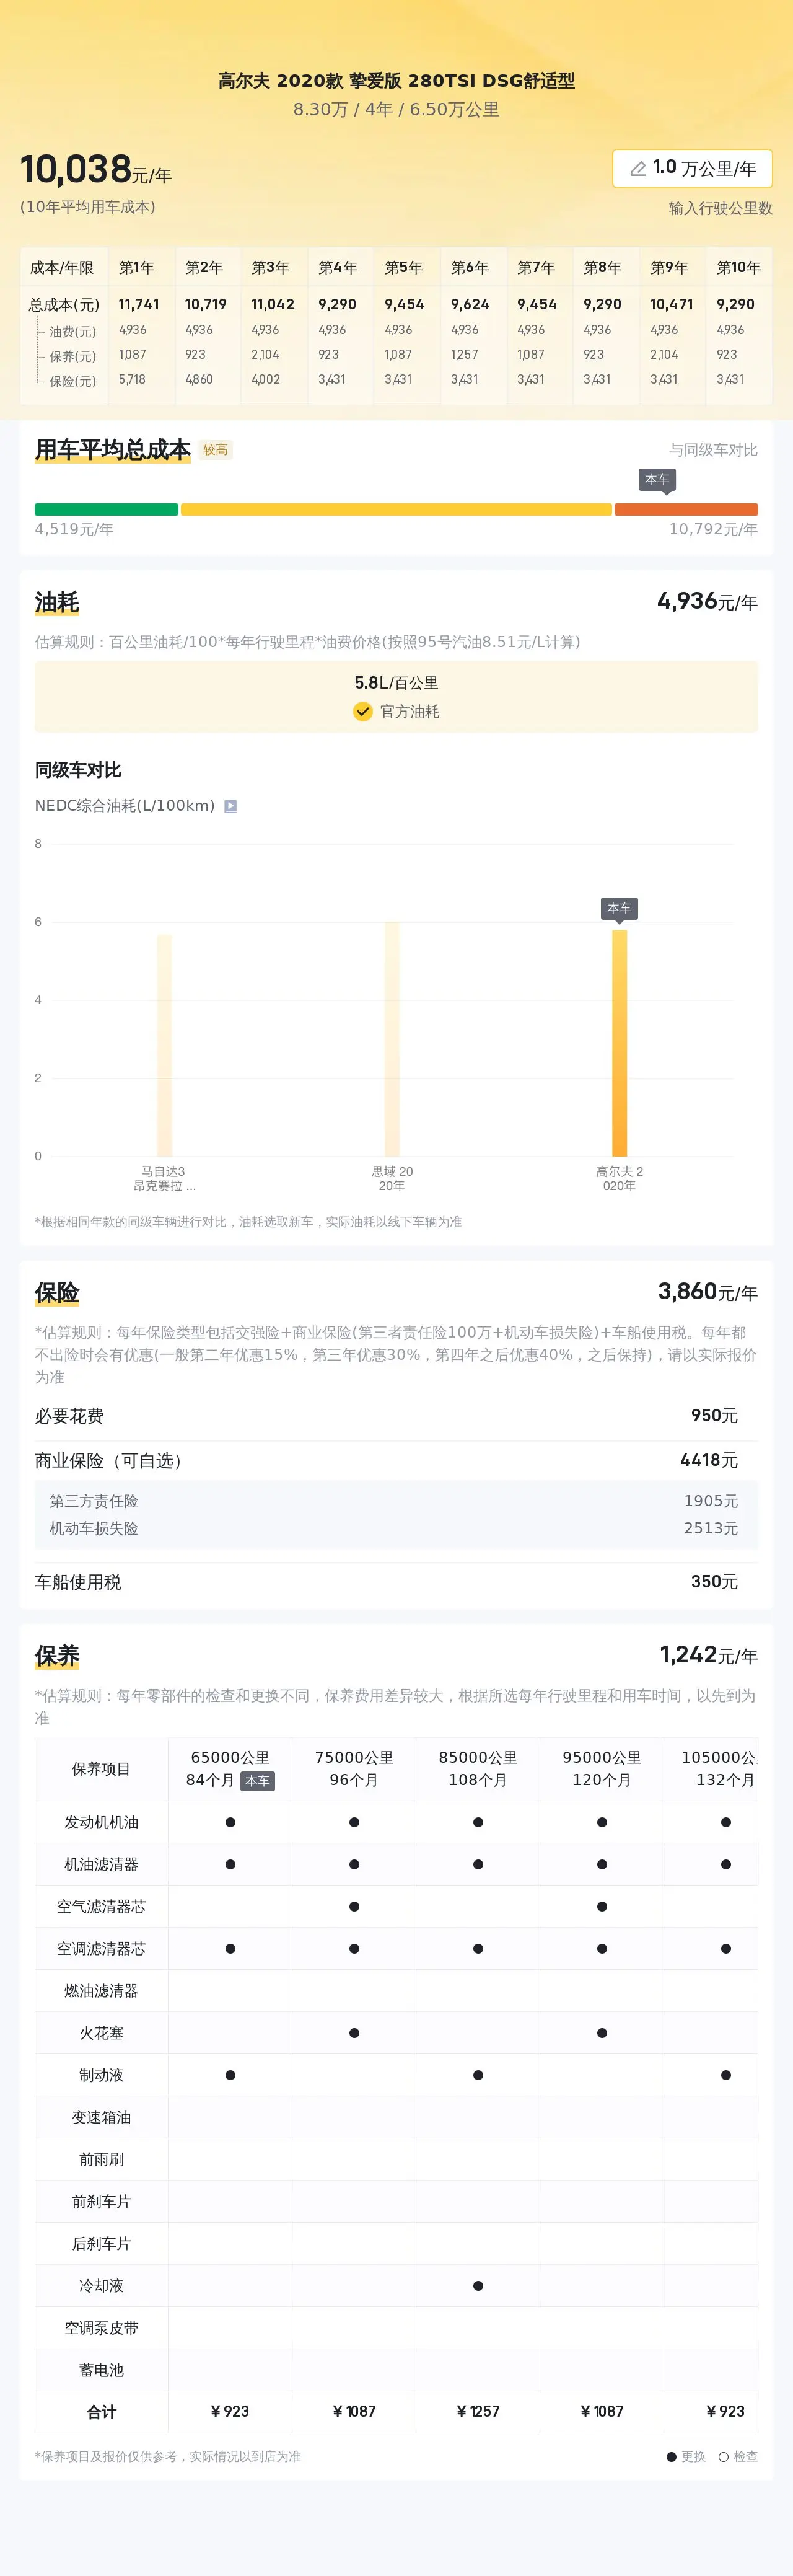Click the 马自达3 昂克赛拉 chart bar
The image size is (793, 2576).
tap(164, 1045)
